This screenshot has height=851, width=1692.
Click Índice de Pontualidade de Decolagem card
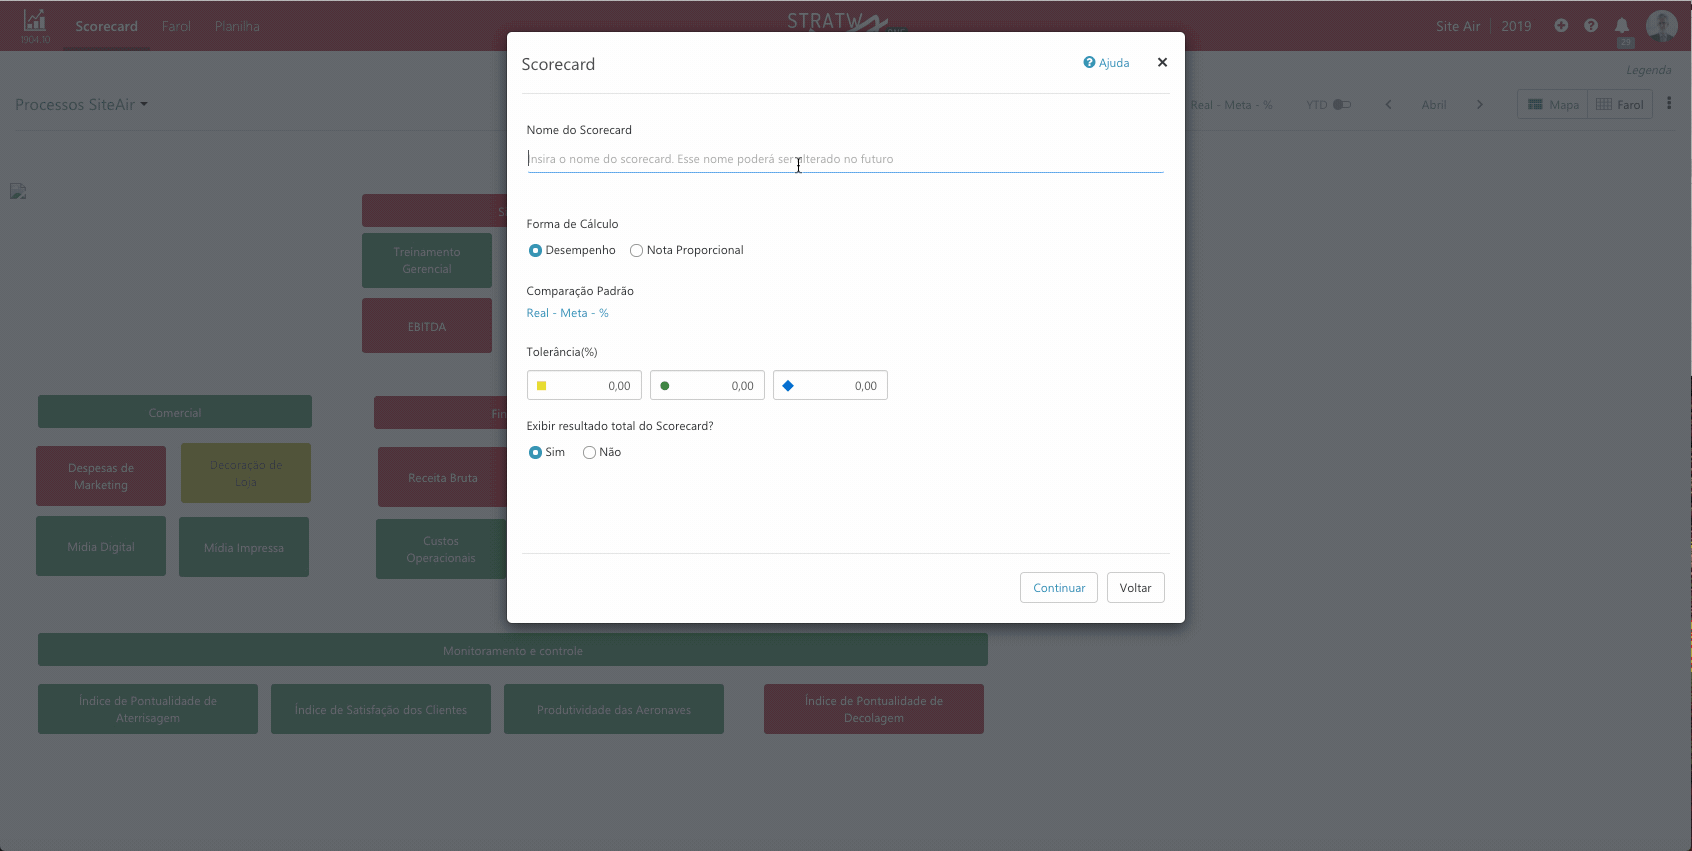pos(874,709)
